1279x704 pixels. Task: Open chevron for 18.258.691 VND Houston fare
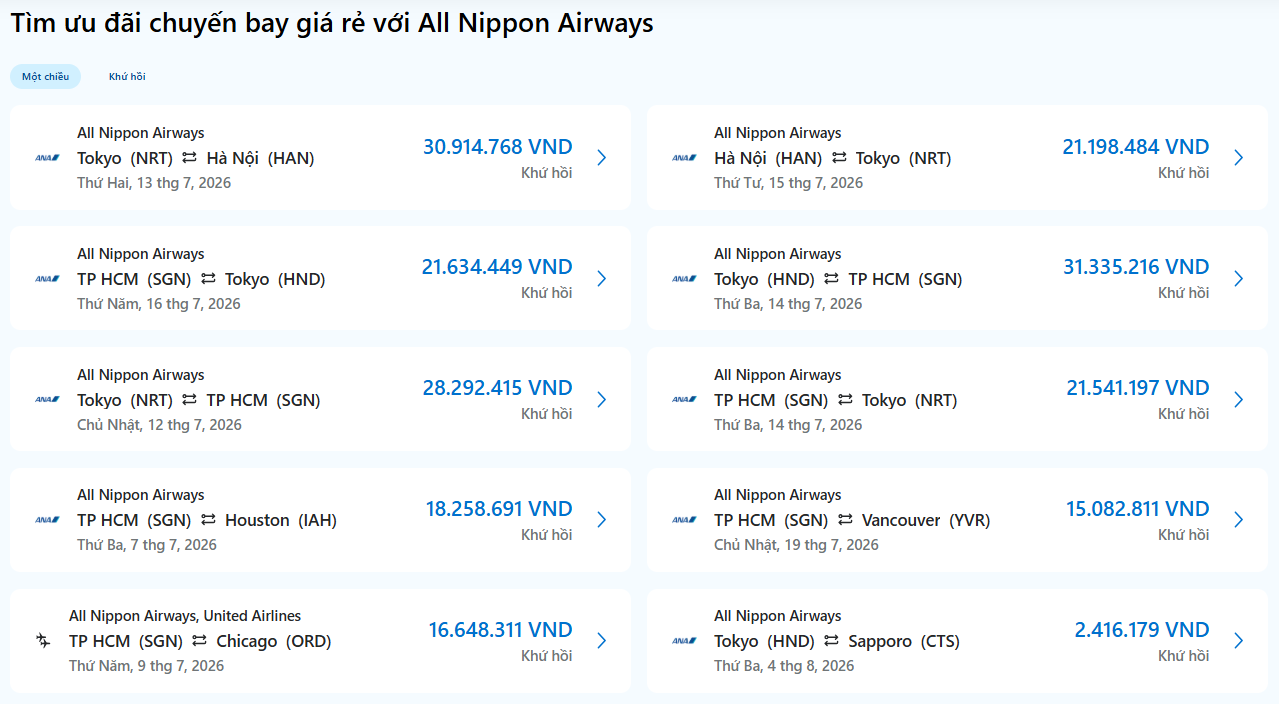coord(602,520)
